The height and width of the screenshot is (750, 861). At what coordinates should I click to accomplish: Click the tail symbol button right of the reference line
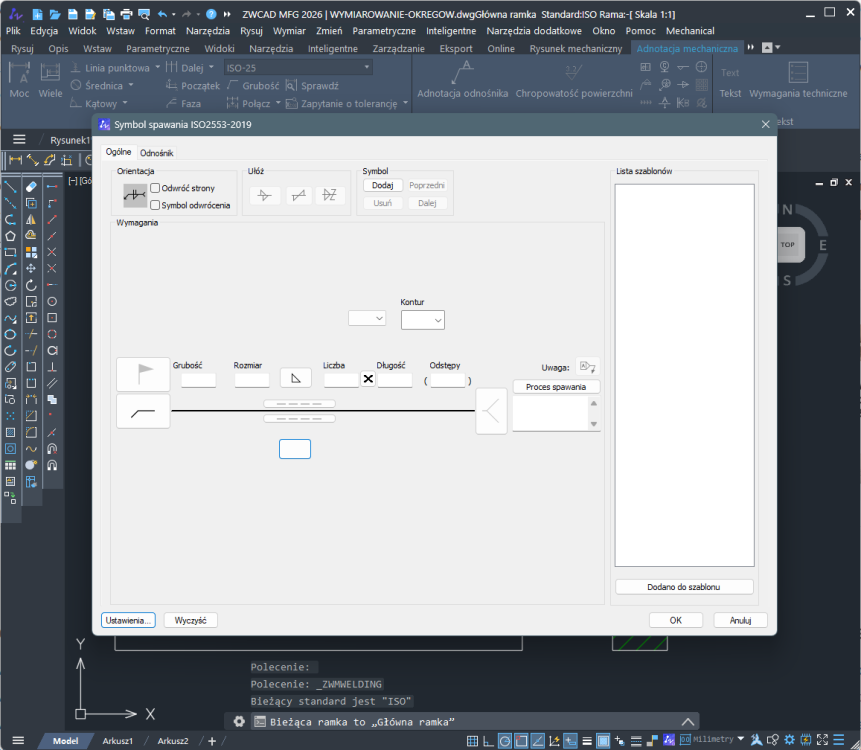[x=491, y=411]
